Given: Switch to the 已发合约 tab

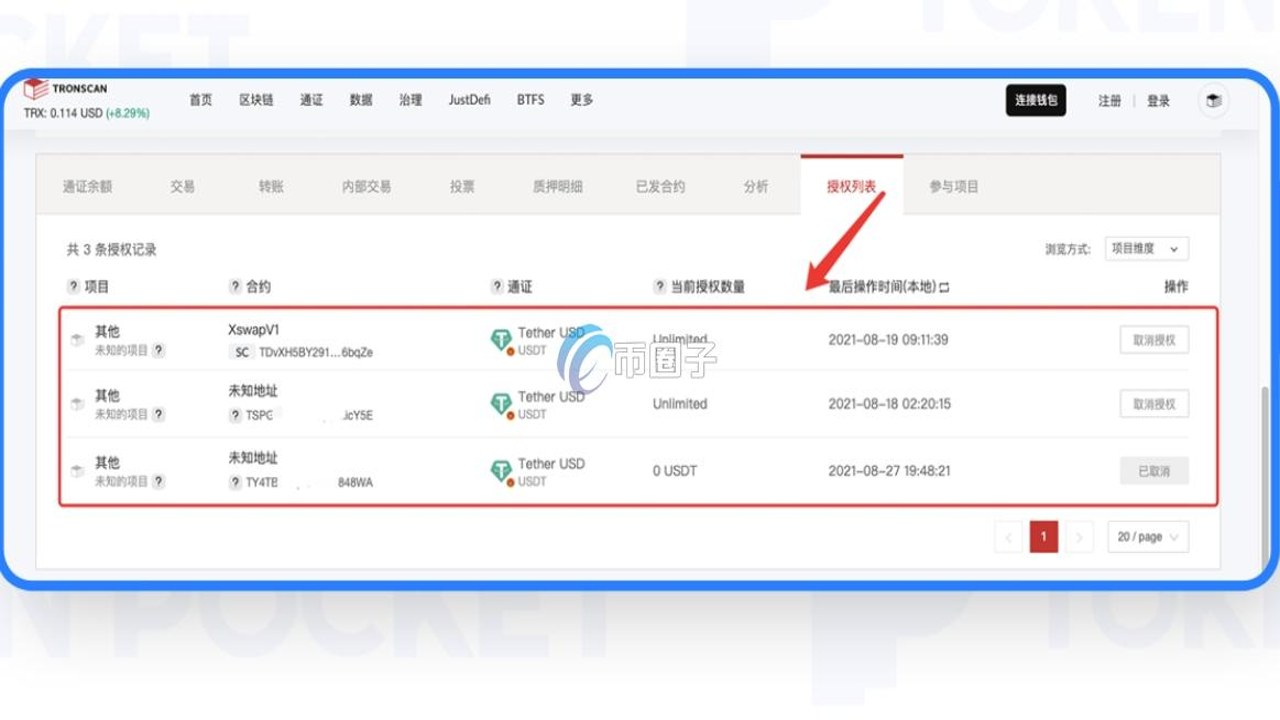Looking at the screenshot, I should click(660, 186).
